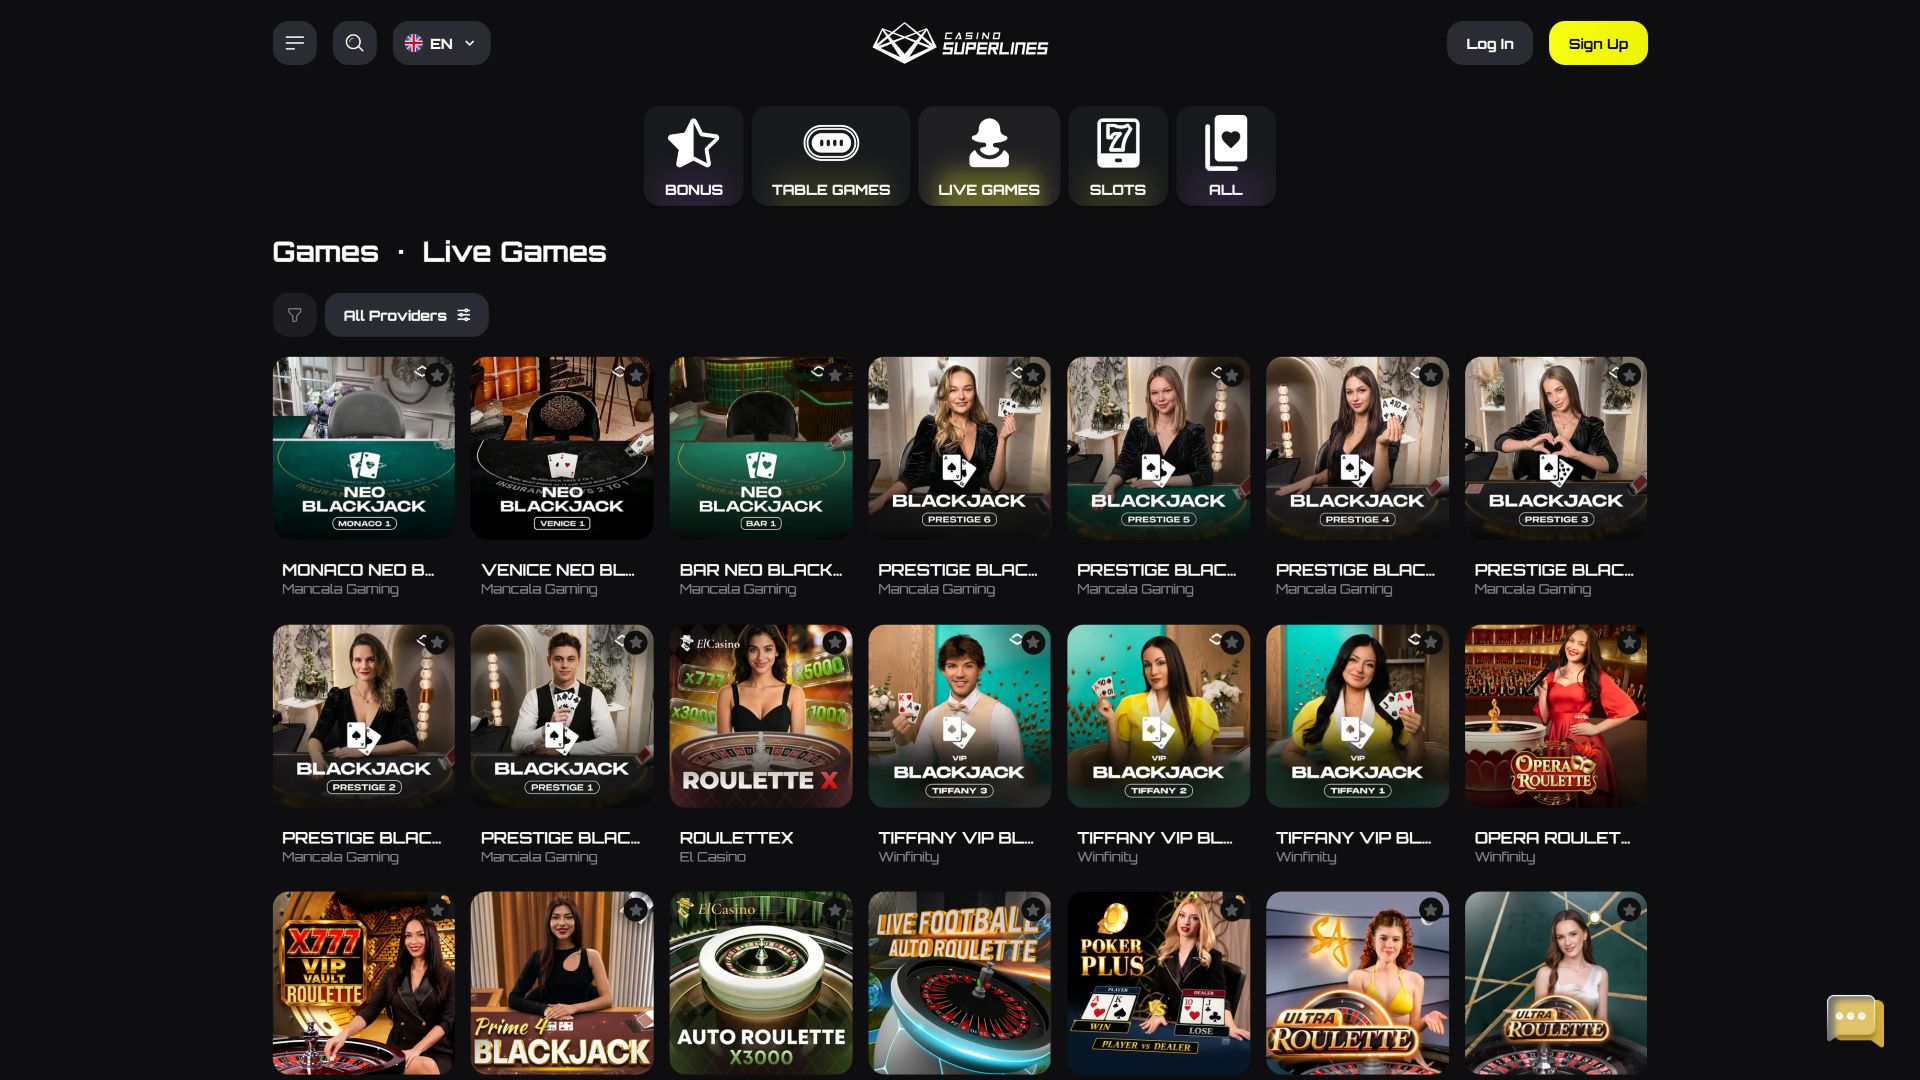Screen dimensions: 1920x1080
Task: Favorite Blackjack Prestige 5 with star
Action: pyautogui.click(x=1232, y=375)
